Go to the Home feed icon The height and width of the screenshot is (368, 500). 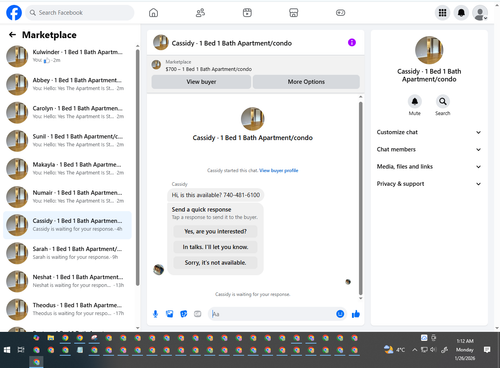pyautogui.click(x=153, y=13)
